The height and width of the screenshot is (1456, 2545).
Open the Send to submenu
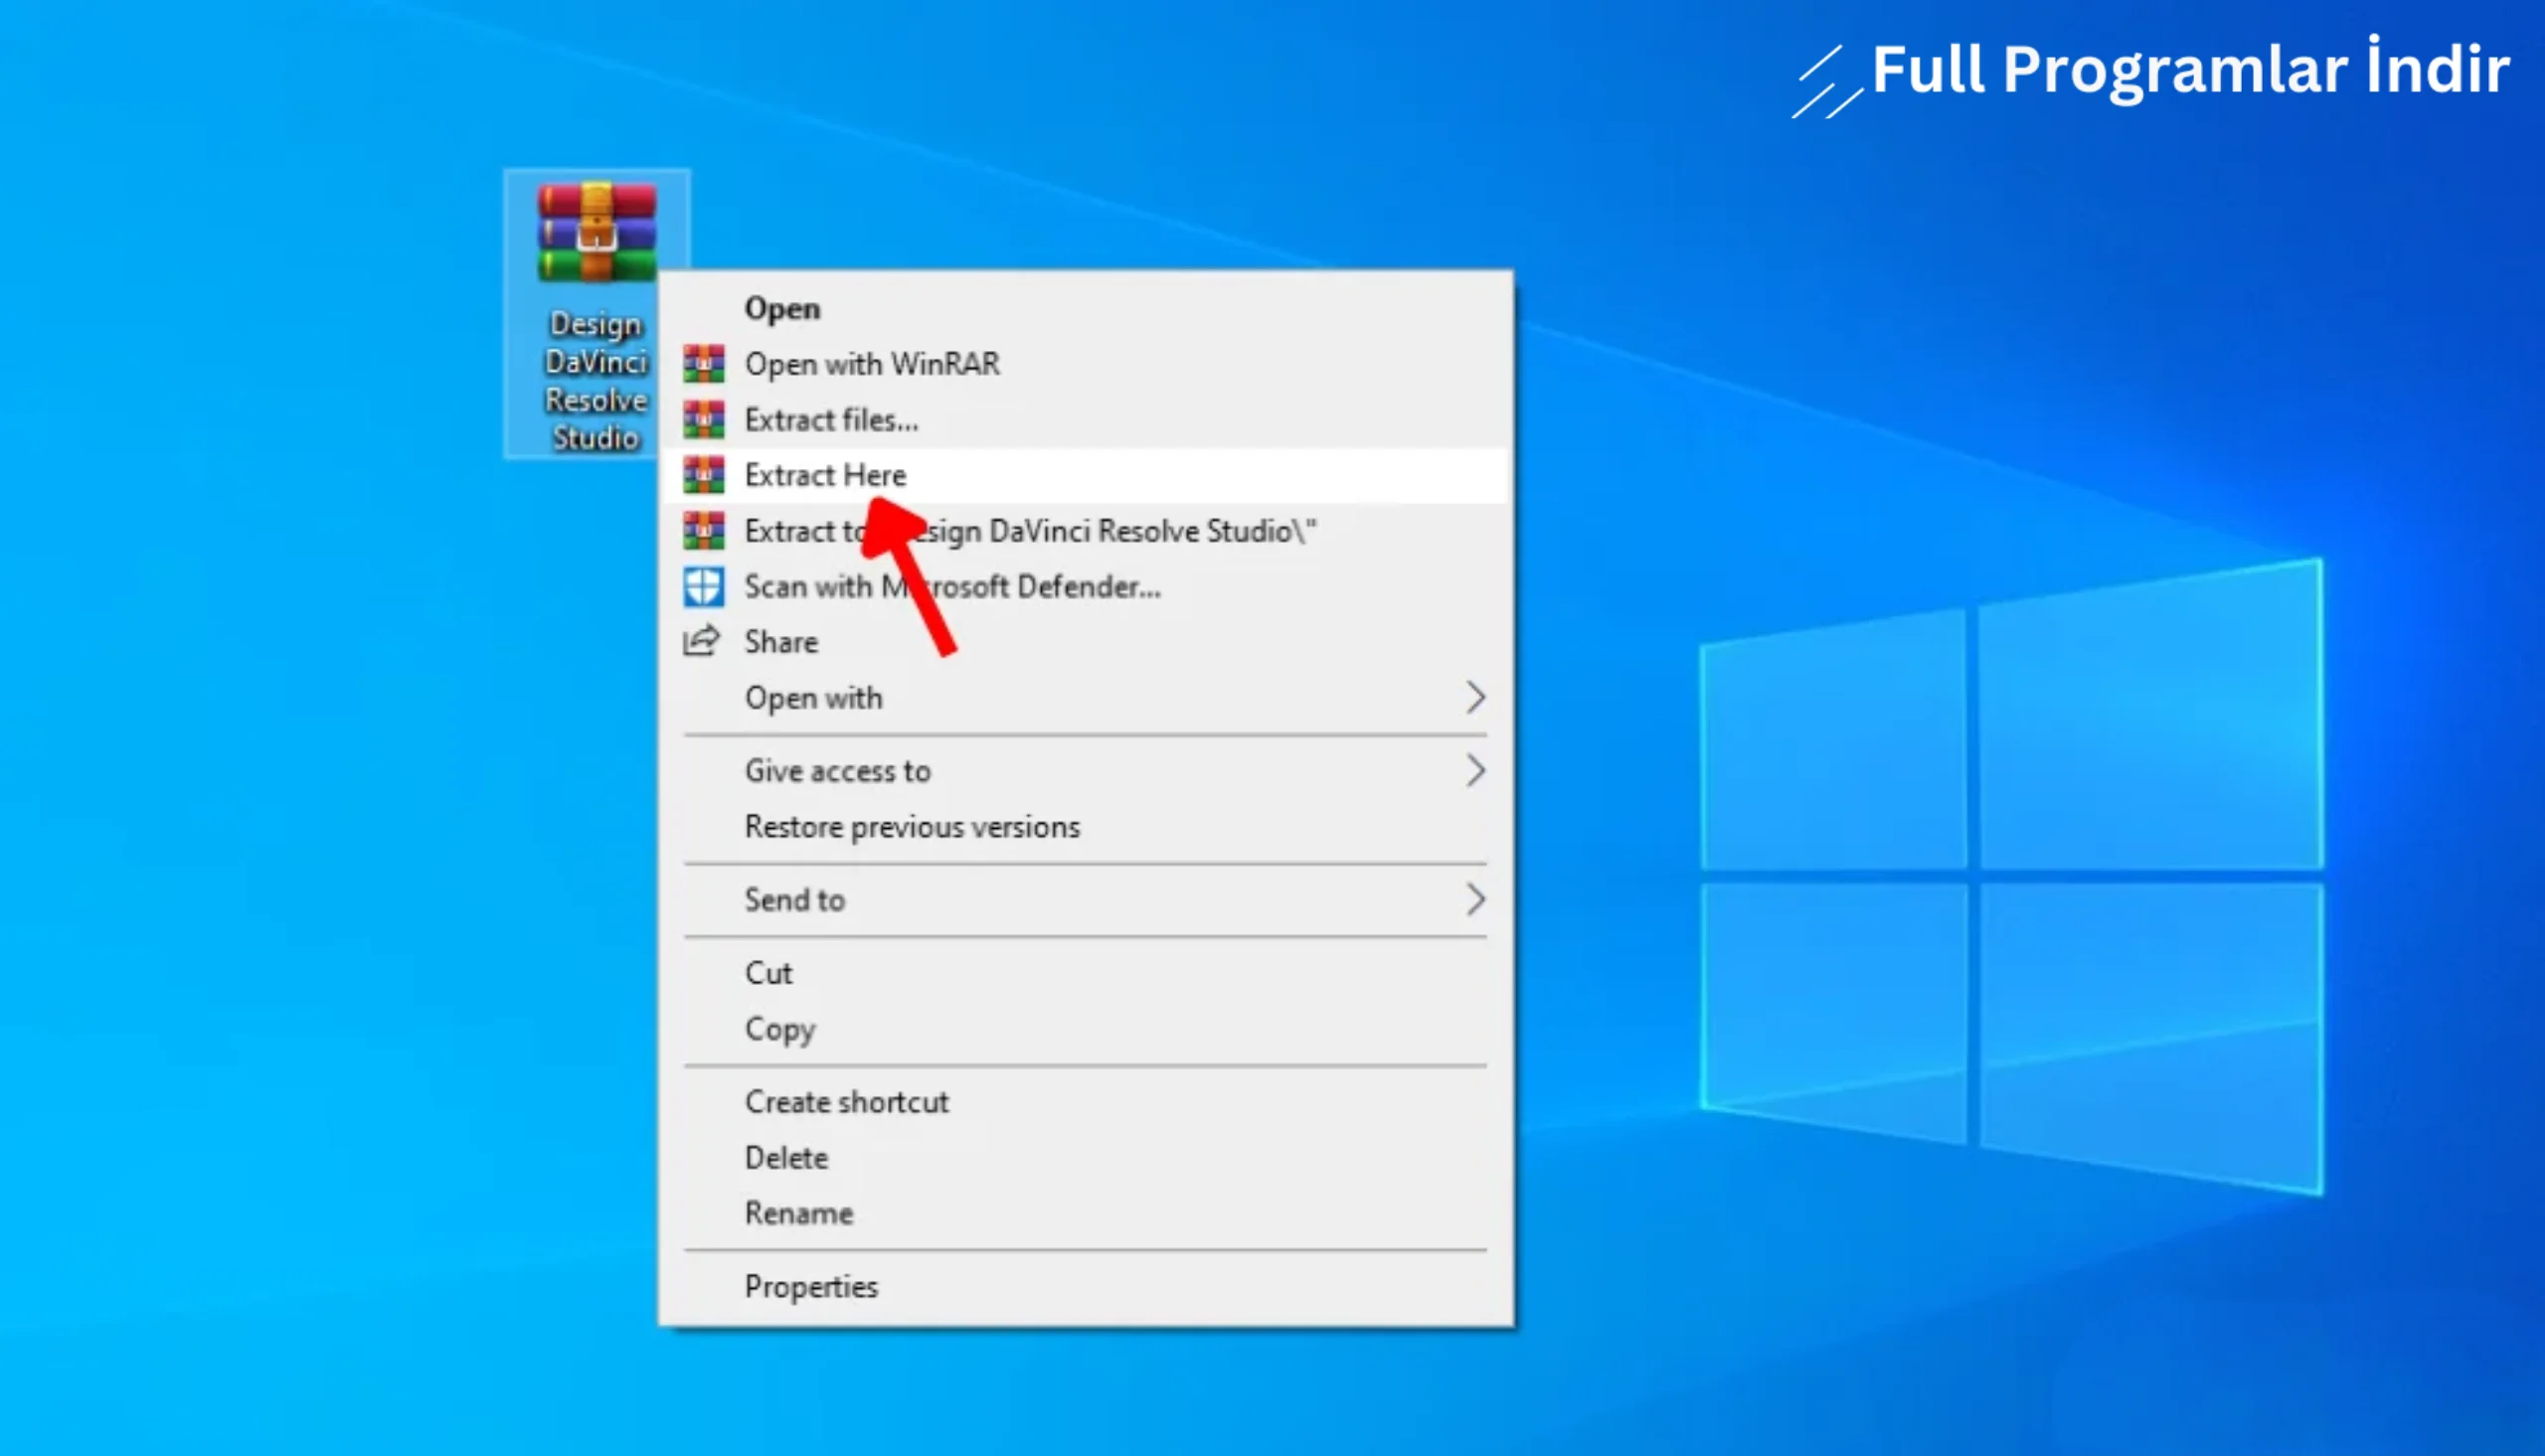[x=1085, y=900]
